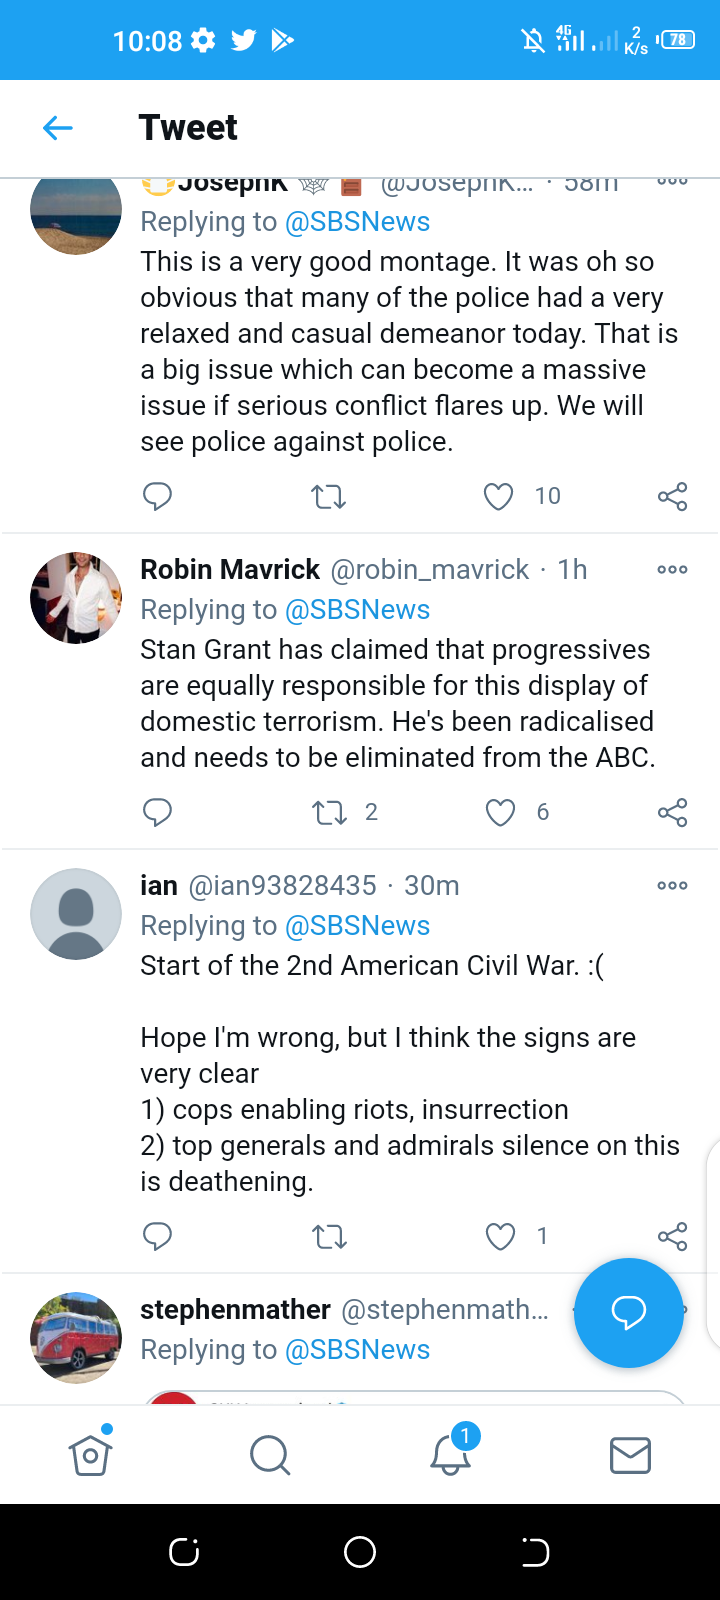Like the tweet about the police montage
720x1600 pixels.
(498, 496)
